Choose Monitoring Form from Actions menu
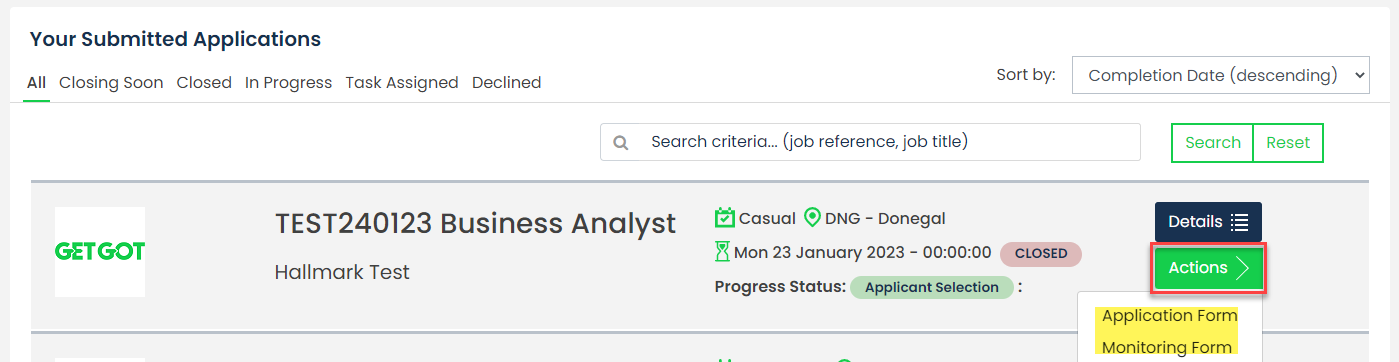 tap(1166, 347)
